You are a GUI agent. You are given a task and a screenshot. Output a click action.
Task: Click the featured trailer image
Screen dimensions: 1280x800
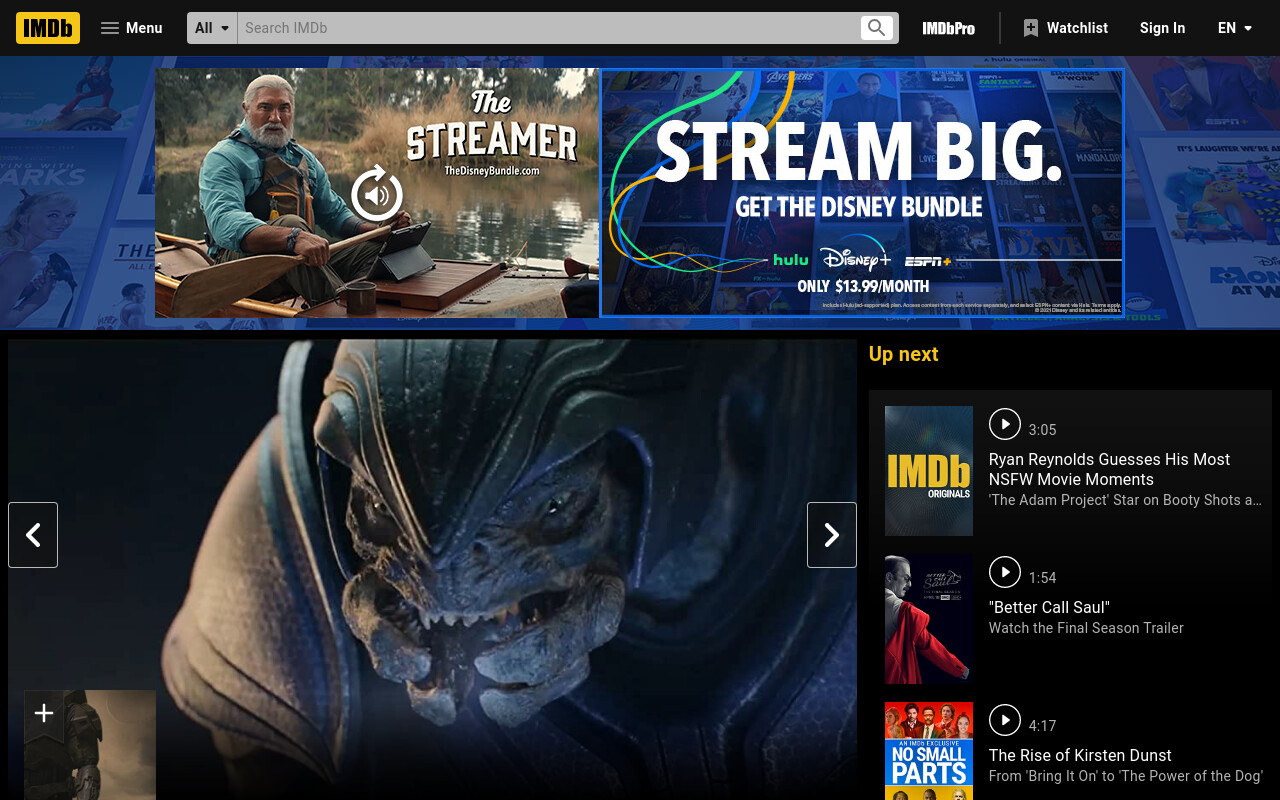coord(432,569)
